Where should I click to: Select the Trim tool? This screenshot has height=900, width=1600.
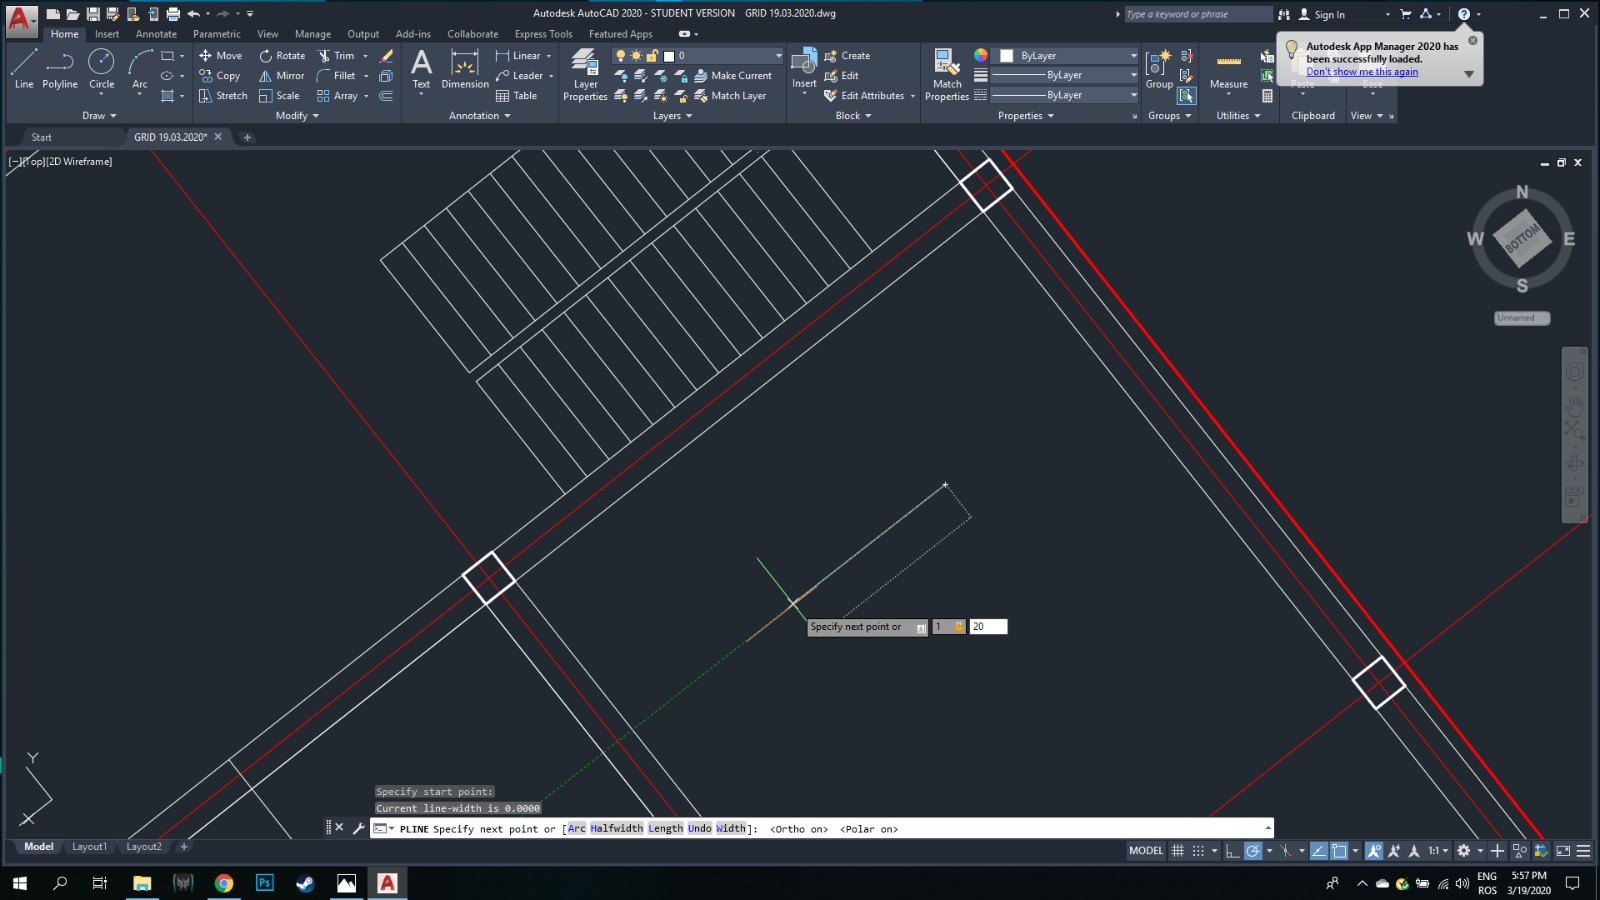(340, 55)
